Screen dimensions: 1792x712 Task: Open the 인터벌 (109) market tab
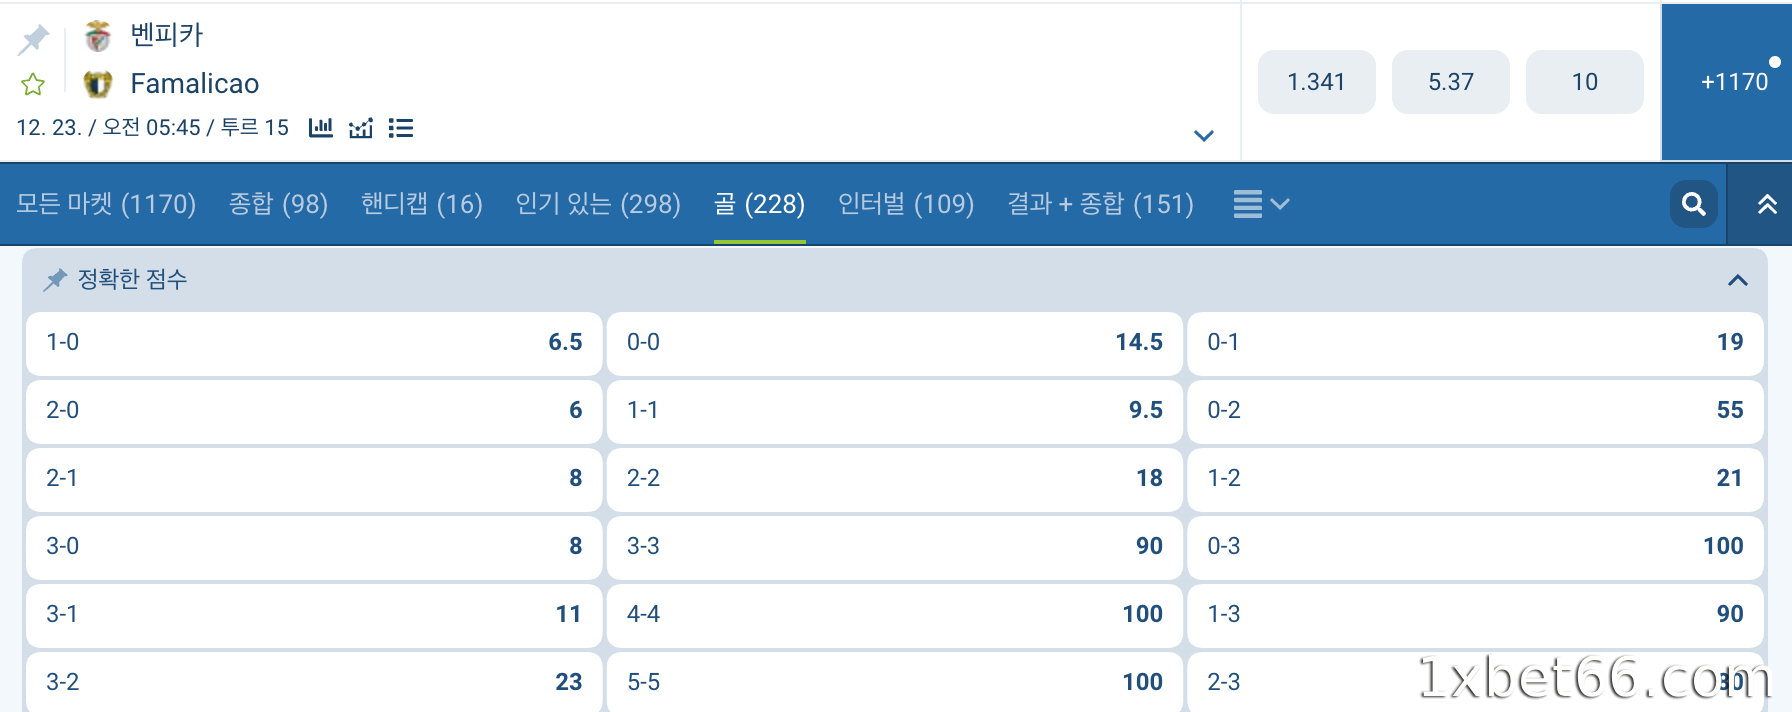pyautogui.click(x=906, y=204)
